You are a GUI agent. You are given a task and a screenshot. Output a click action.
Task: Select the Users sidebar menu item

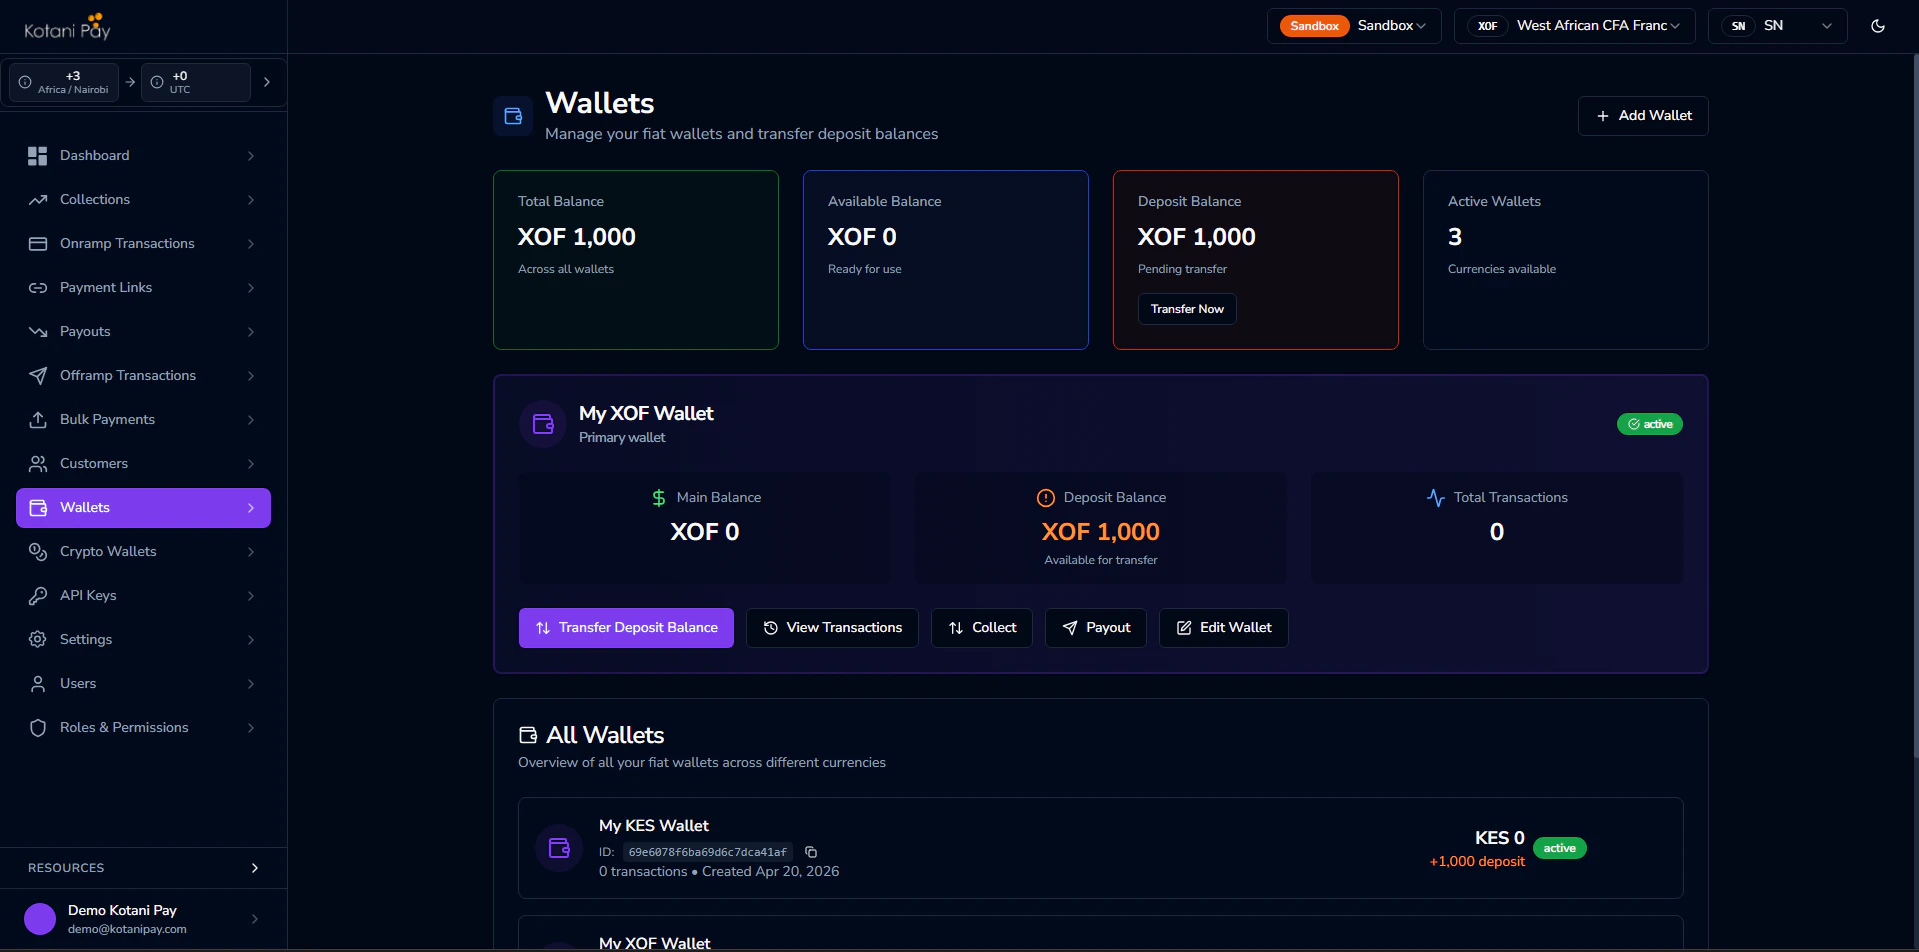coord(80,683)
